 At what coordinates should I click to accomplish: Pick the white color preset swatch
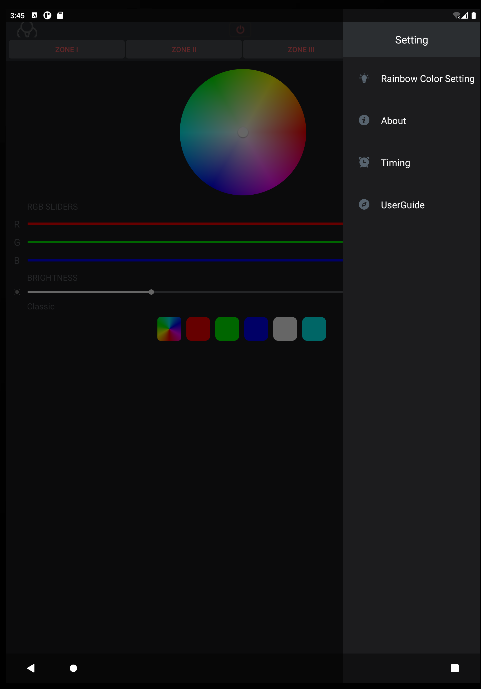(285, 329)
